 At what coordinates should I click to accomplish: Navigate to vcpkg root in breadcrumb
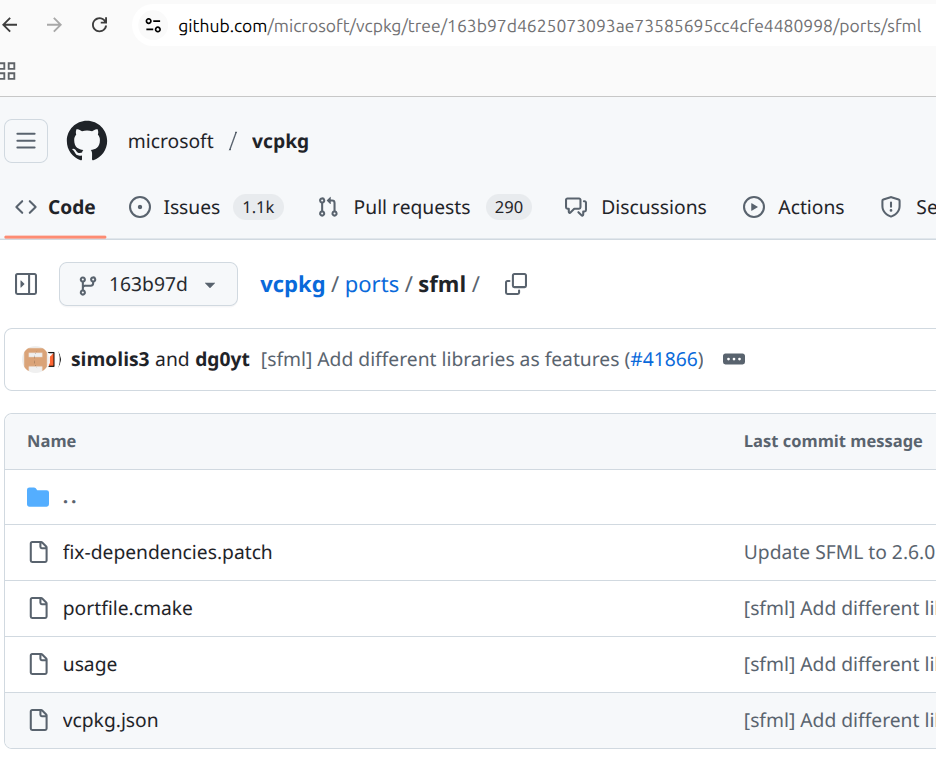click(x=292, y=284)
